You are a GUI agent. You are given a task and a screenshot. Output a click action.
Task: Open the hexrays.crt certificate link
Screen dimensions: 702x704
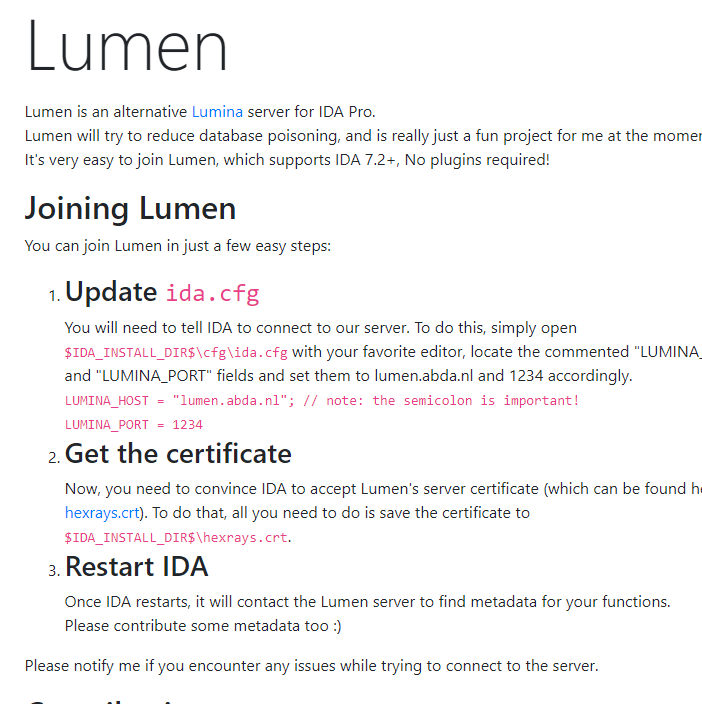(102, 513)
